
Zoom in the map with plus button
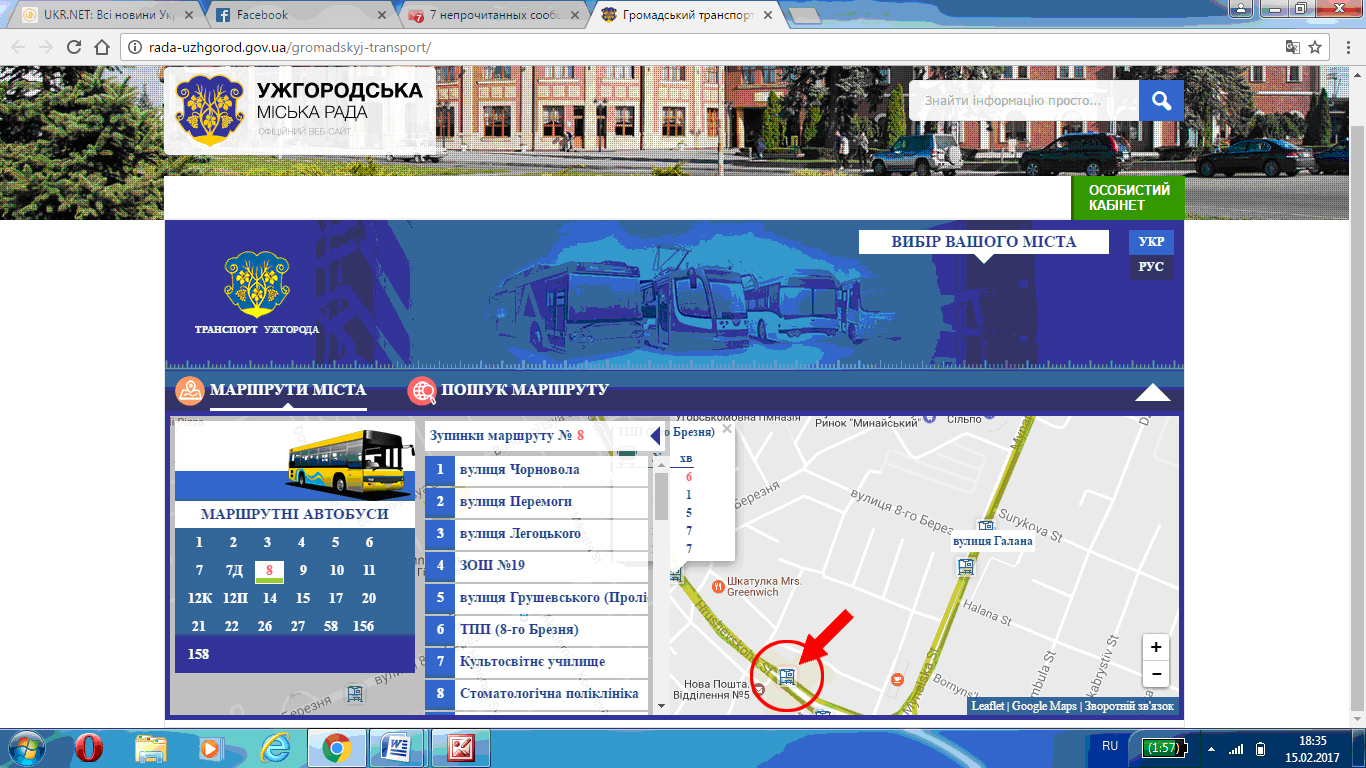(x=1156, y=647)
